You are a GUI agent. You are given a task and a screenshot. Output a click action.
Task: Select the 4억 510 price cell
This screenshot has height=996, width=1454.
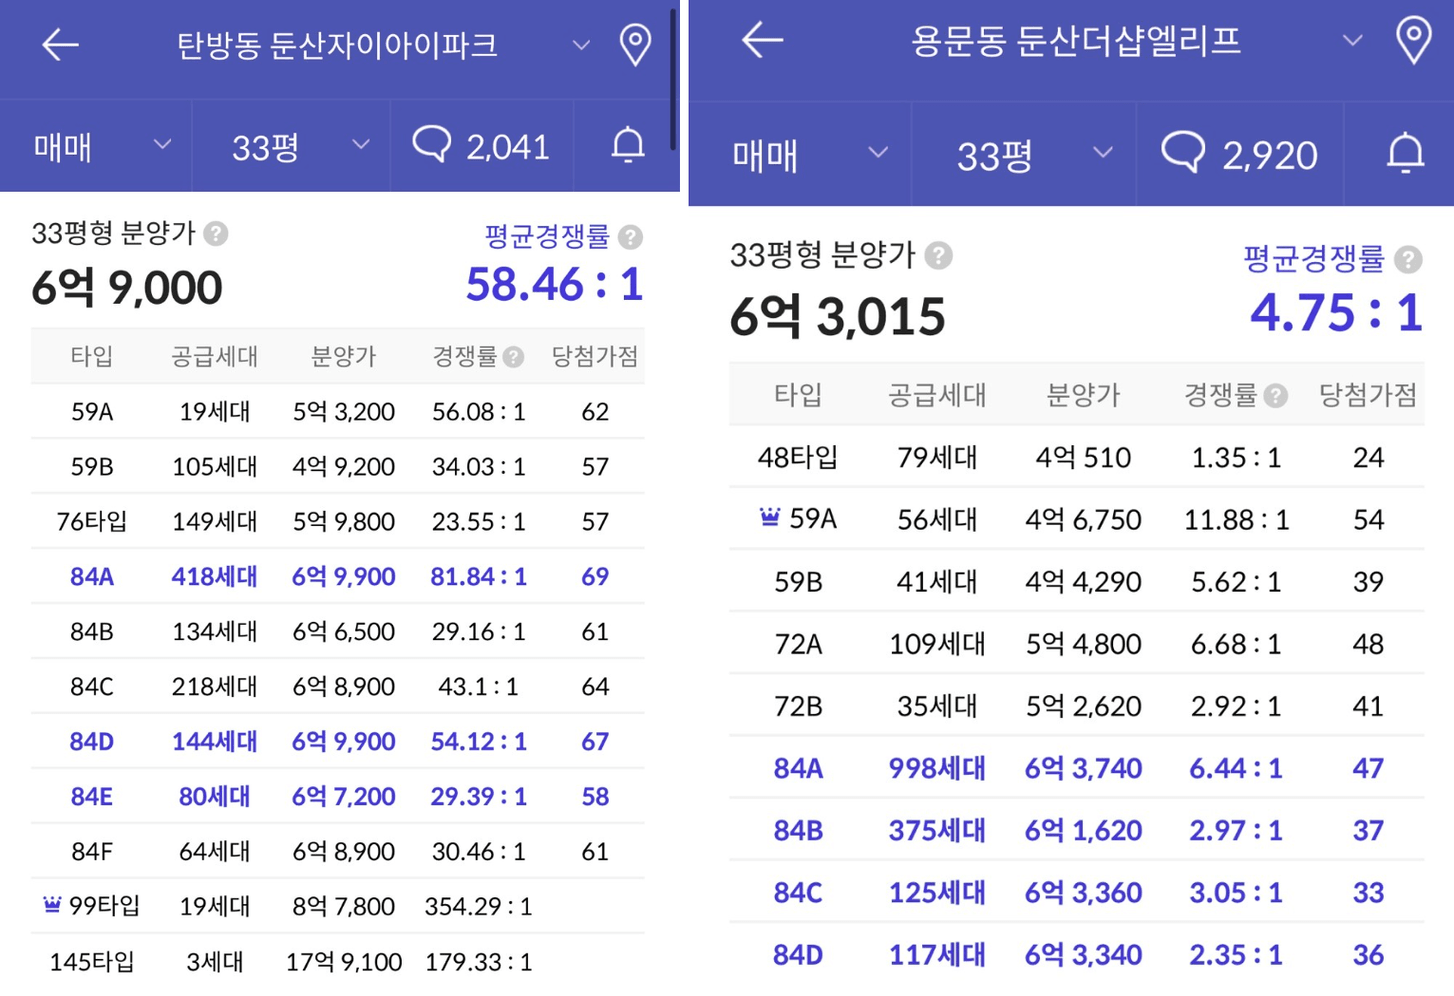point(1083,457)
